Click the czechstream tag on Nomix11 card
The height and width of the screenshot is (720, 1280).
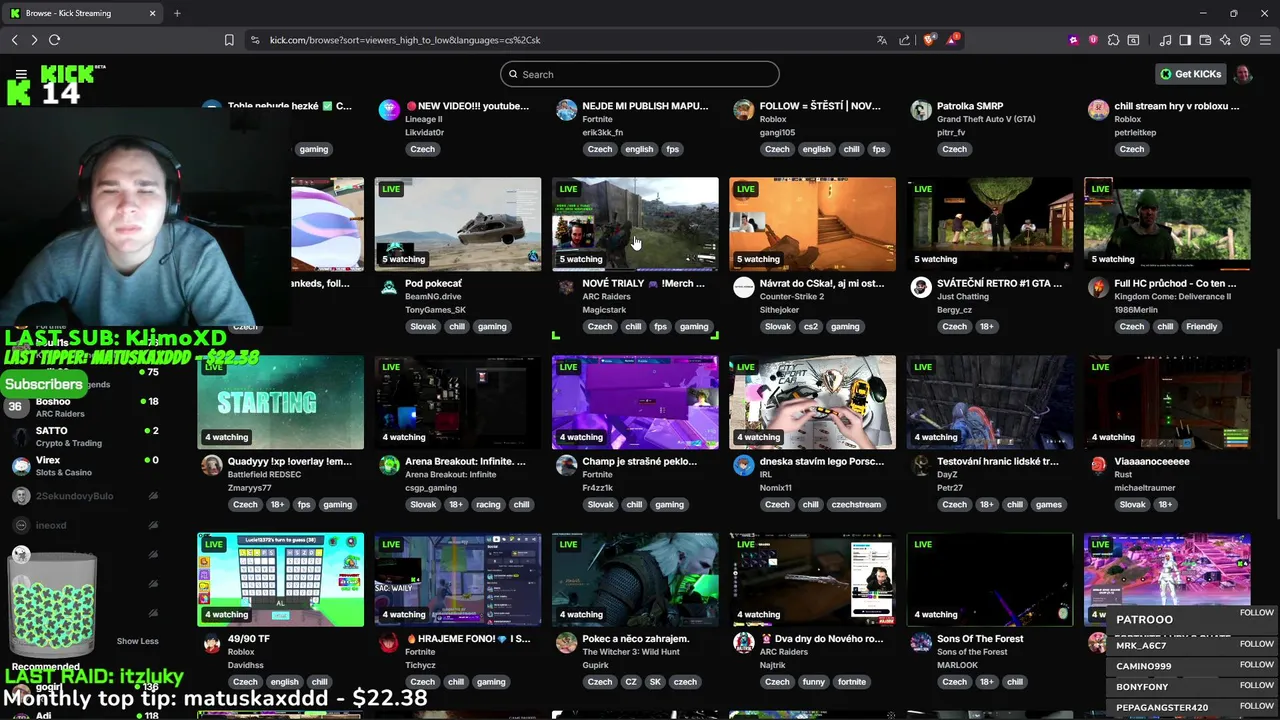(856, 505)
